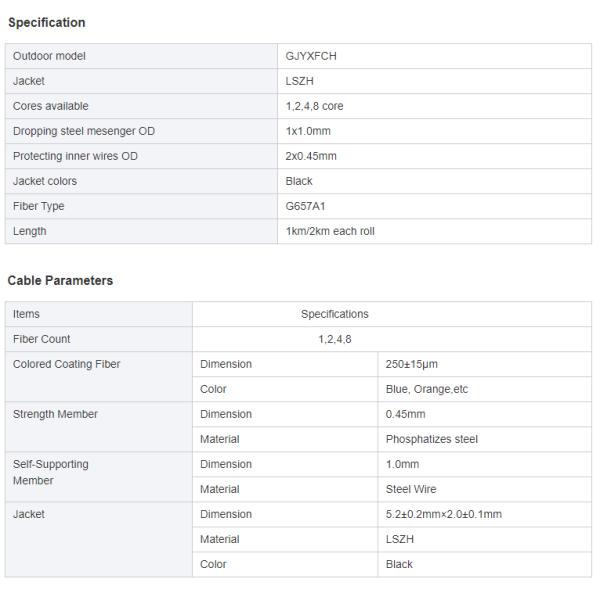Click the Self-Supporting Member label cell
This screenshot has height=600, width=600.
pyautogui.click(x=50, y=472)
